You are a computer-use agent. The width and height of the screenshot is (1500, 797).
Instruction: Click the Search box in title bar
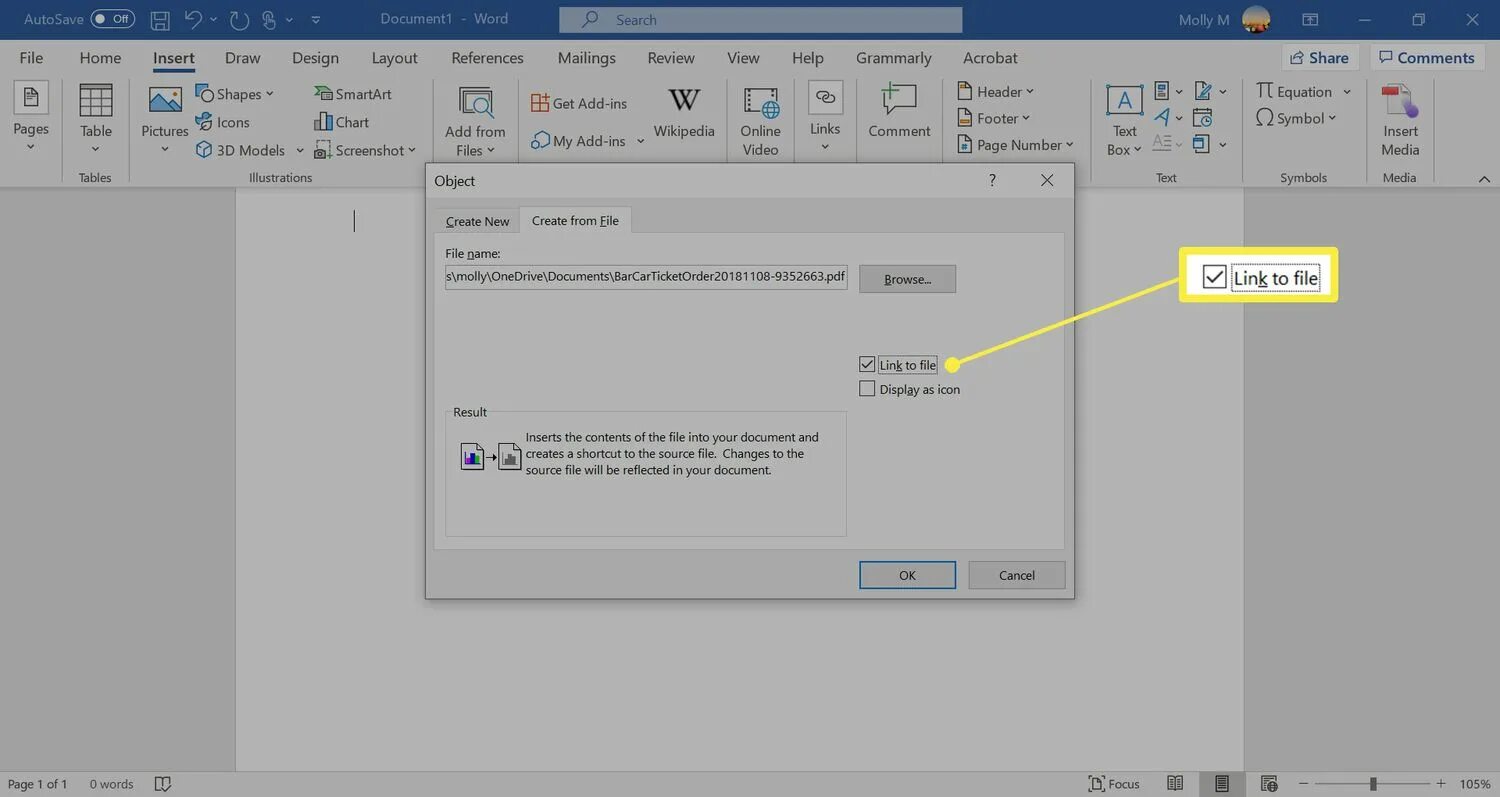coord(760,19)
